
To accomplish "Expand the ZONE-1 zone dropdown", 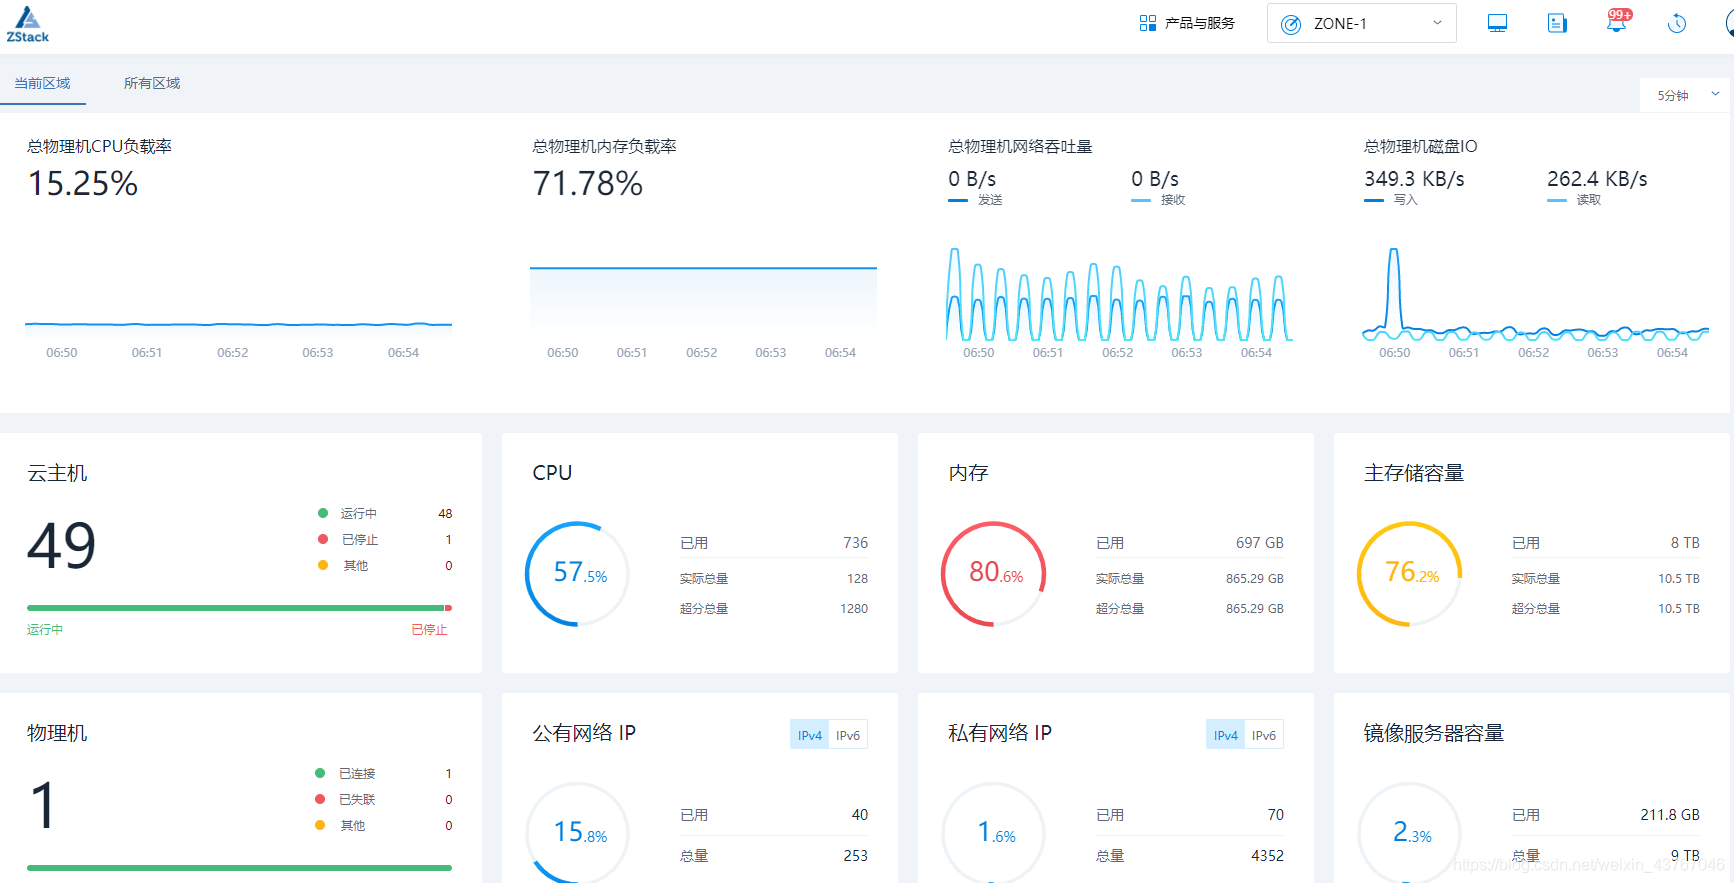I will pos(1361,23).
